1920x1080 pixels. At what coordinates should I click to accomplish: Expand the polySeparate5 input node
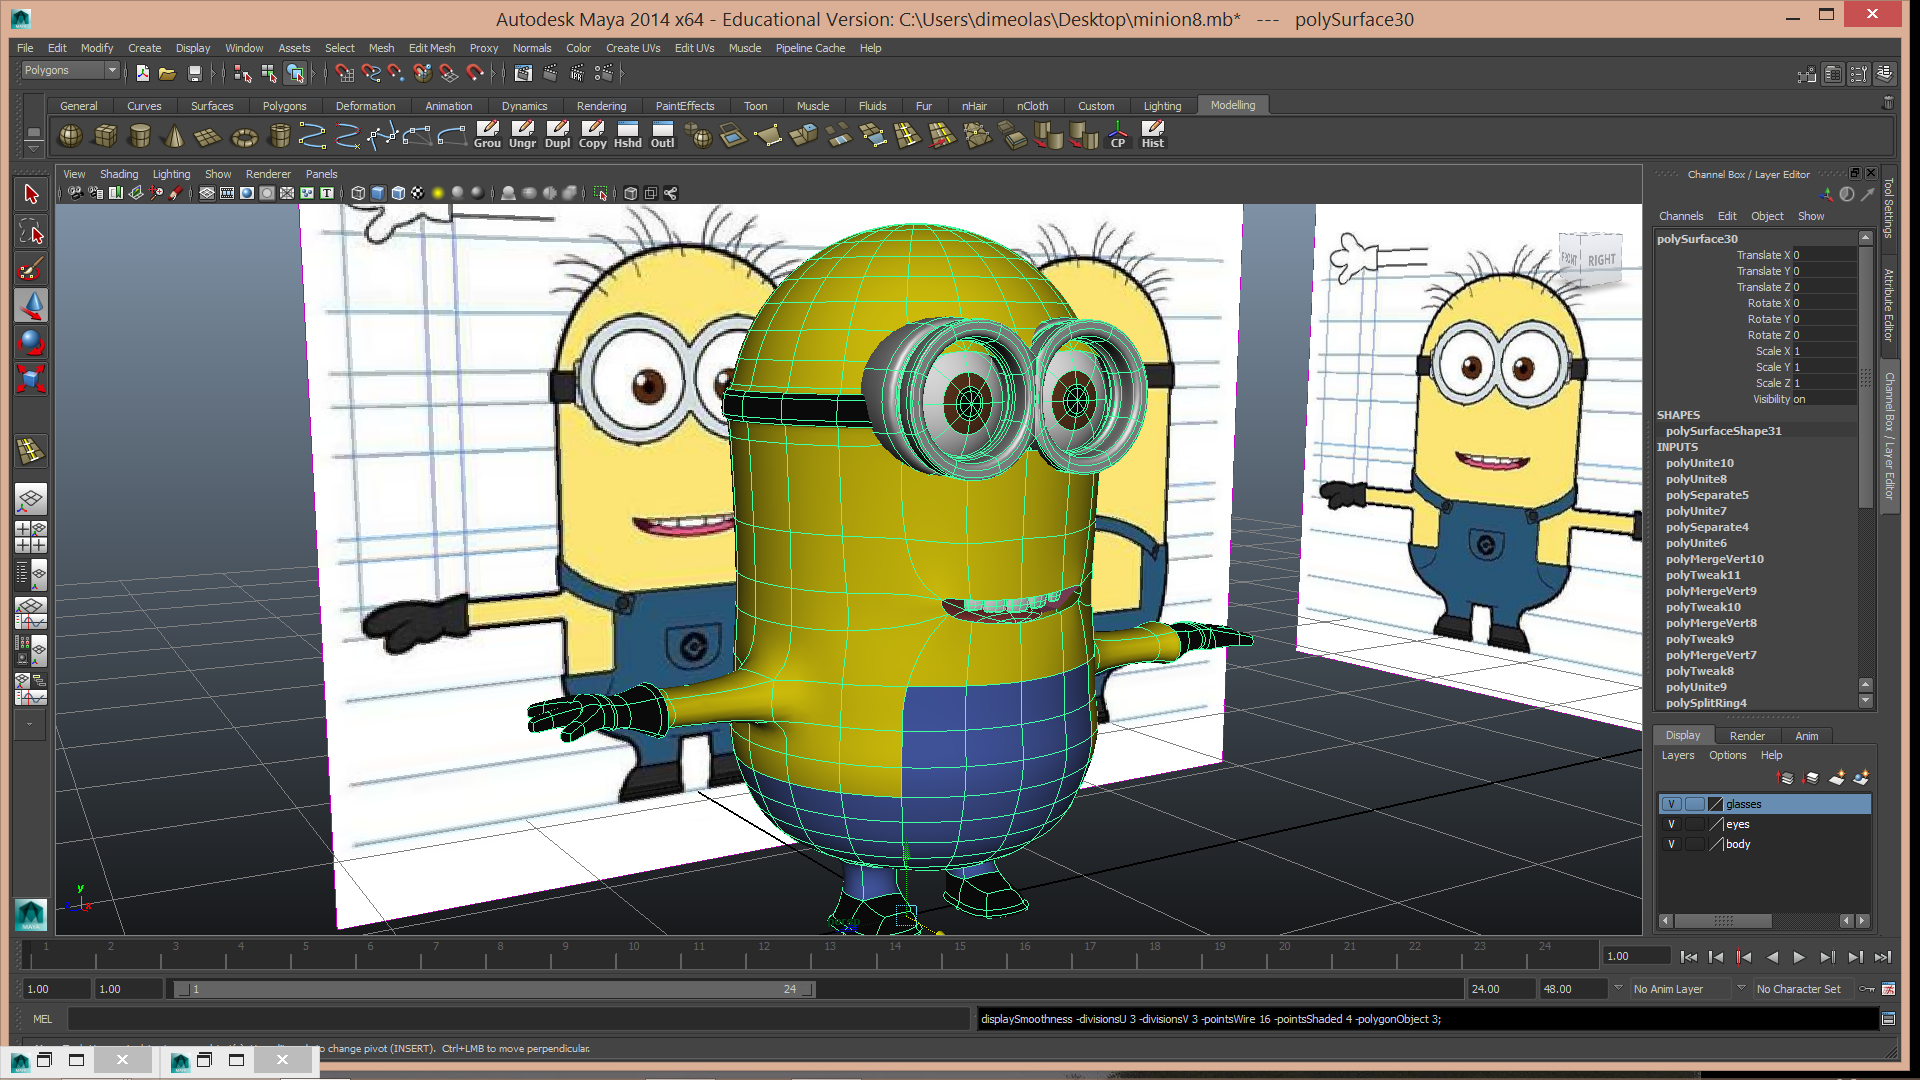pos(1707,495)
